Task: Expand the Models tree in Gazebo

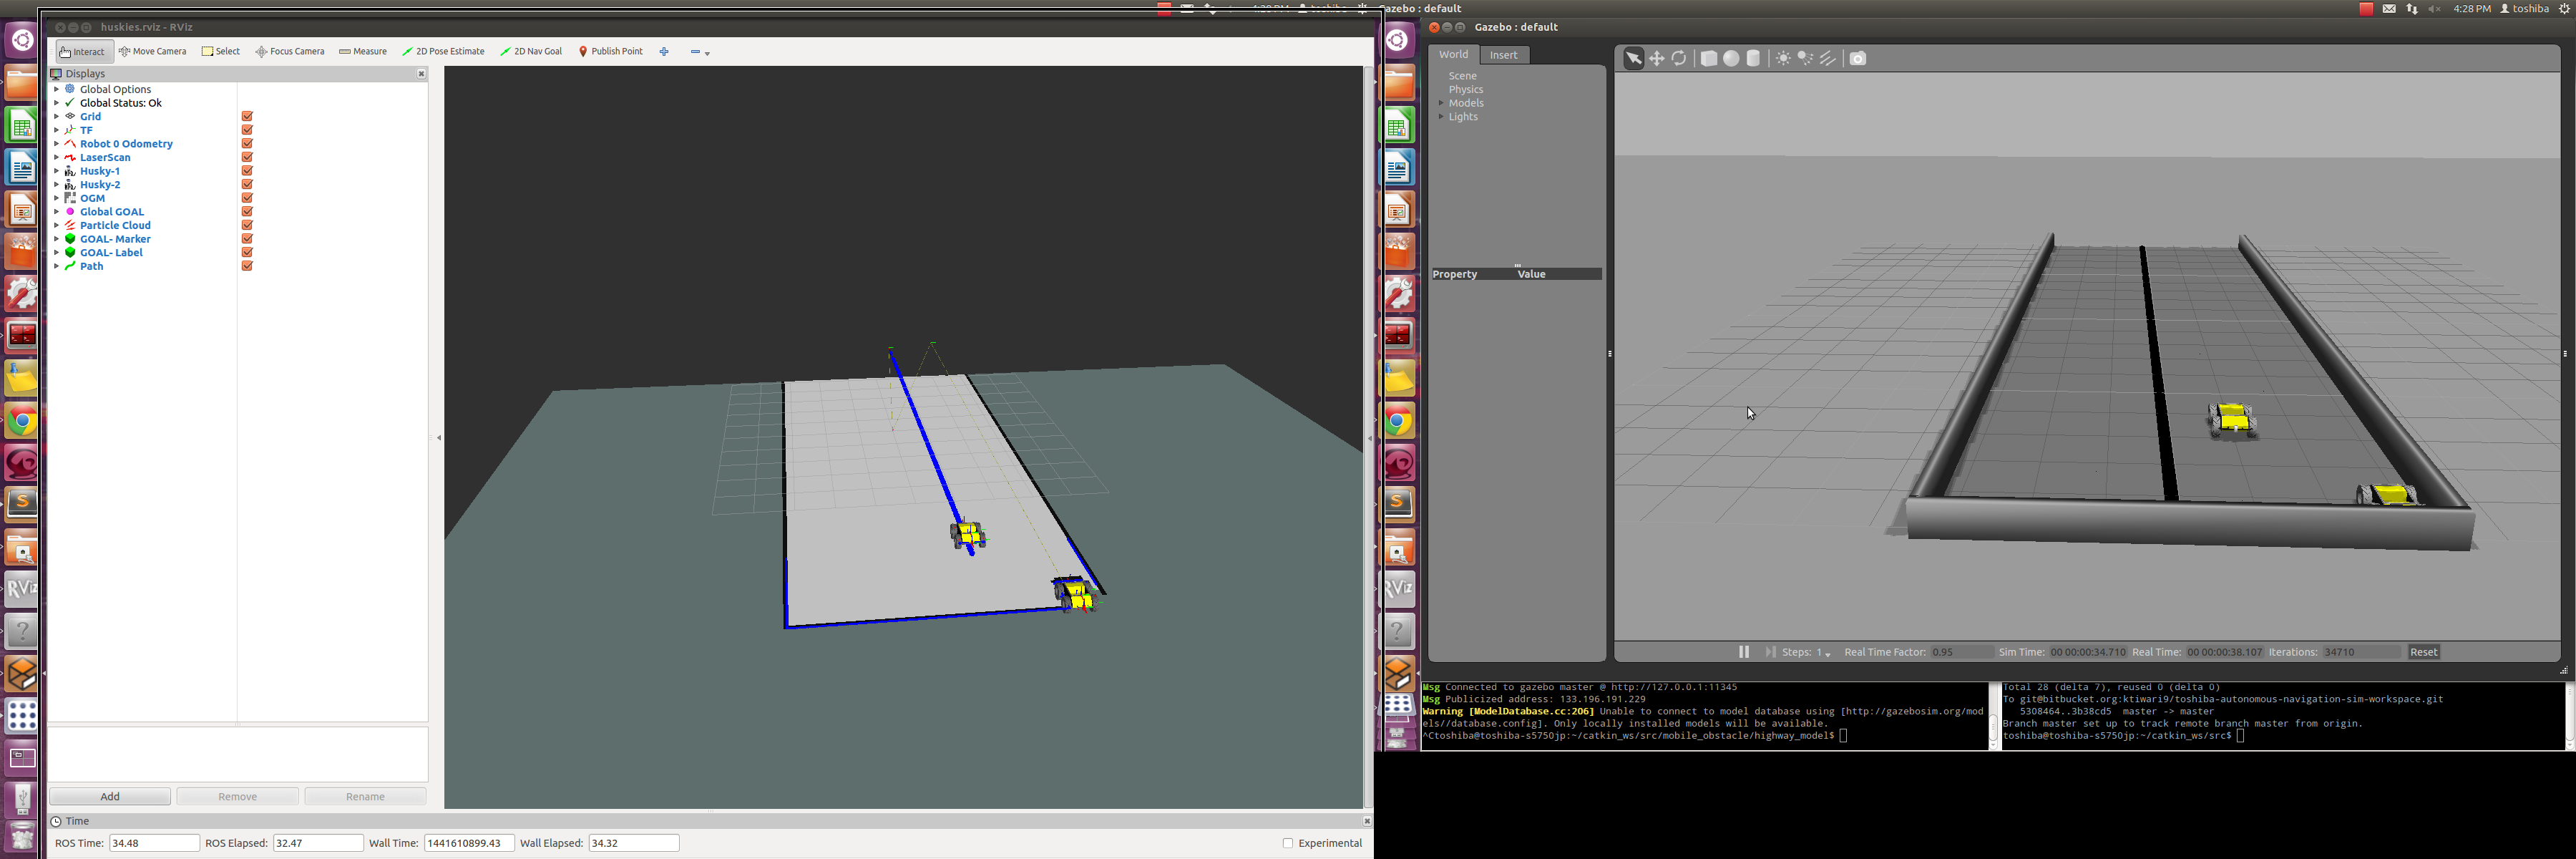Action: pos(1441,103)
